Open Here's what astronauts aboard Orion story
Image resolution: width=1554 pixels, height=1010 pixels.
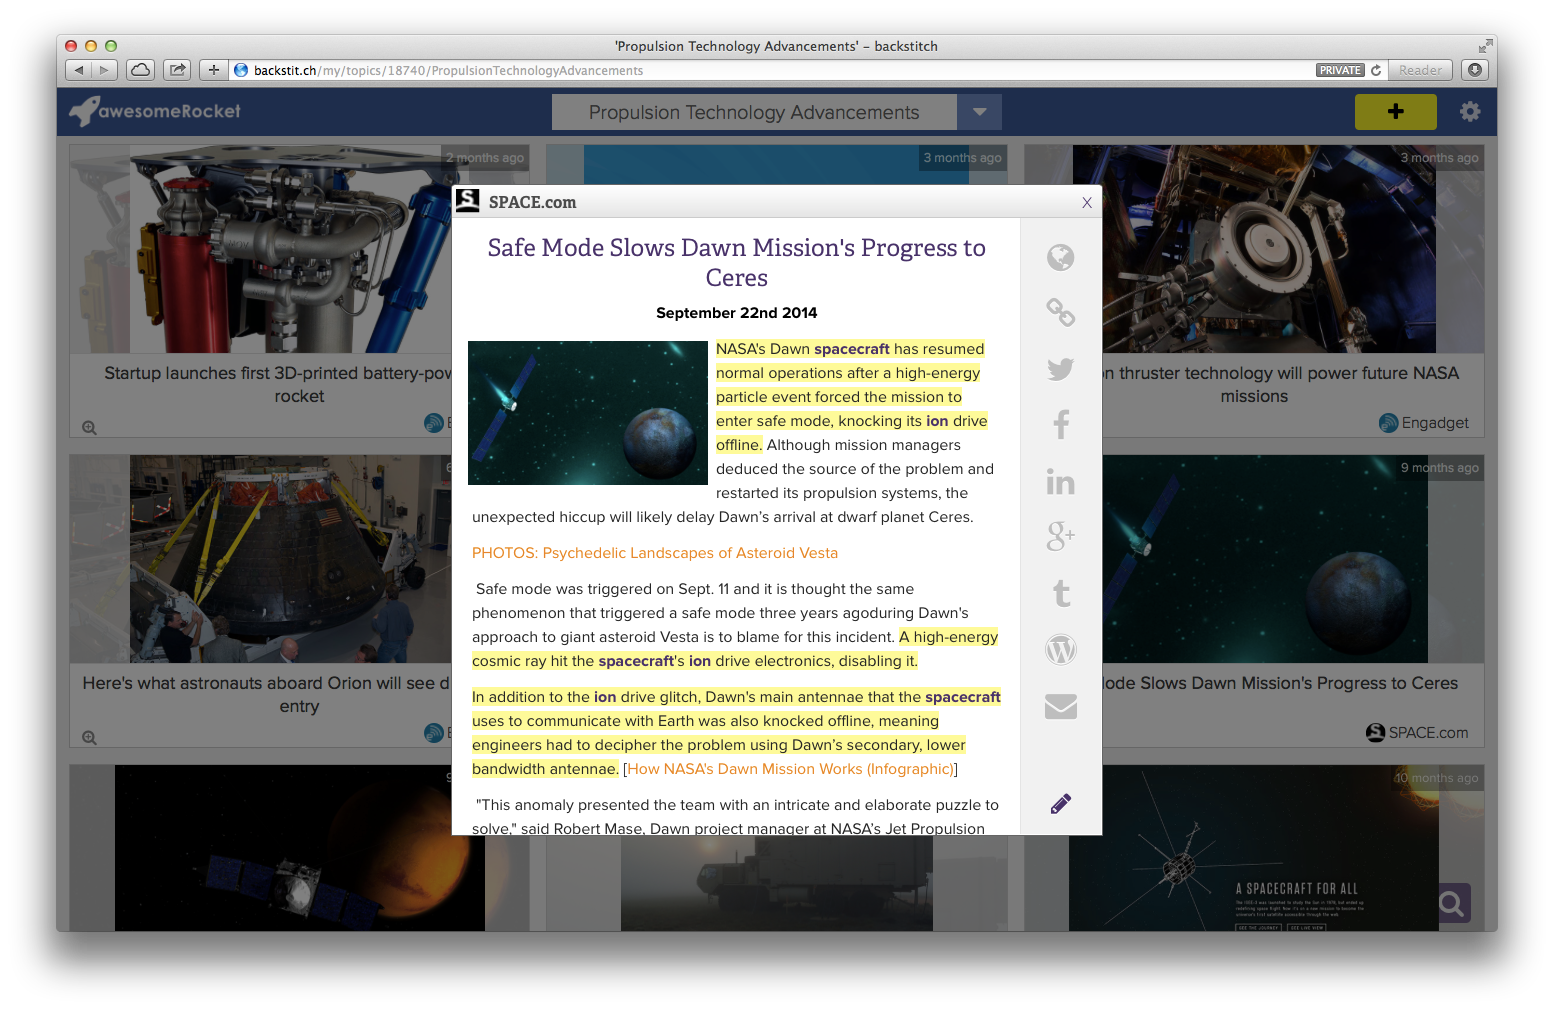click(267, 694)
